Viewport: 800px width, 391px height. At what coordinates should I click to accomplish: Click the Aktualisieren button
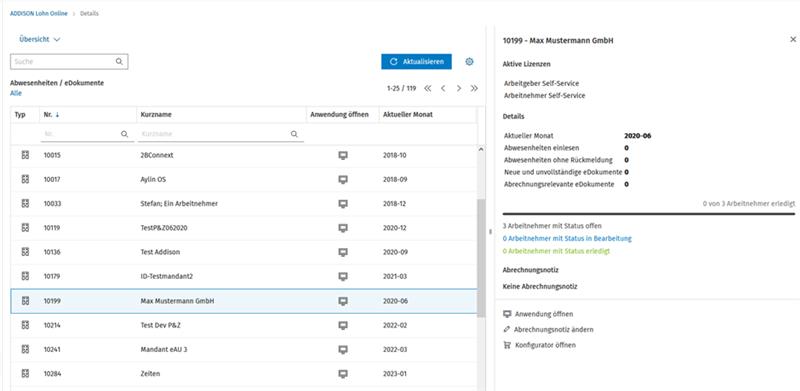tap(416, 62)
